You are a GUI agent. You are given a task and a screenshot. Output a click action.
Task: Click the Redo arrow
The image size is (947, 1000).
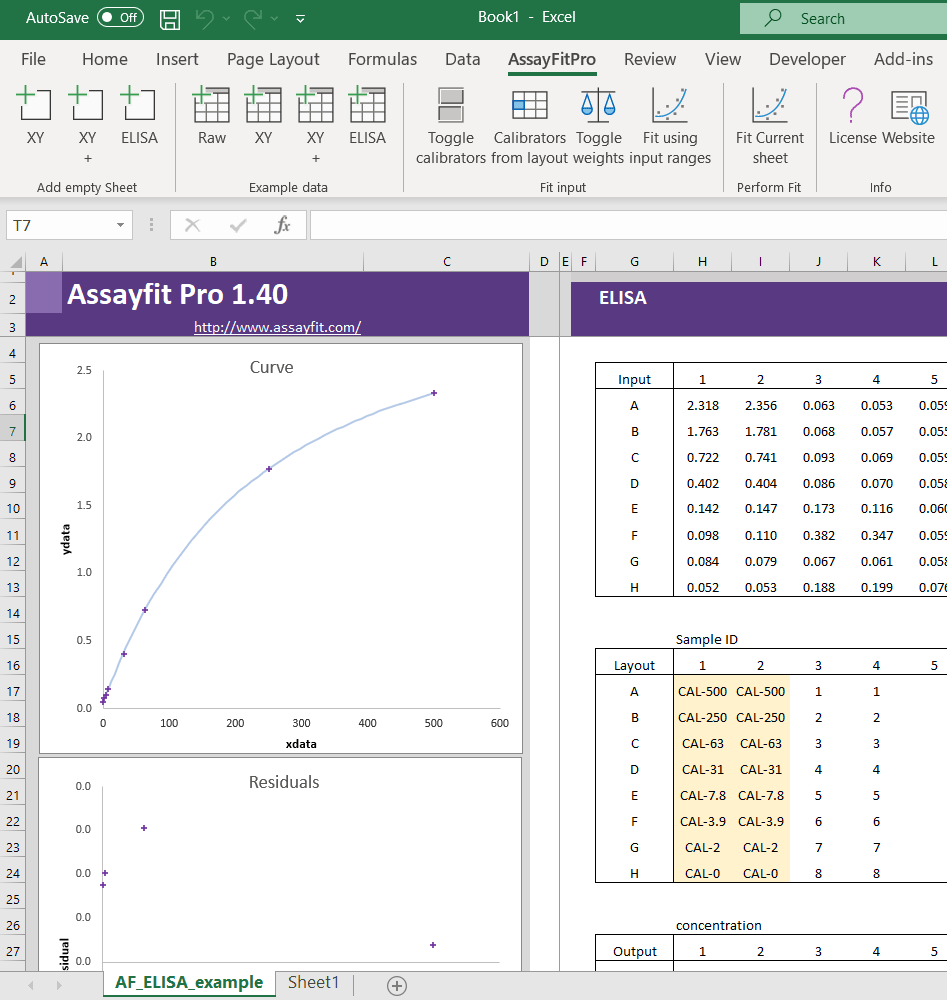click(x=253, y=18)
